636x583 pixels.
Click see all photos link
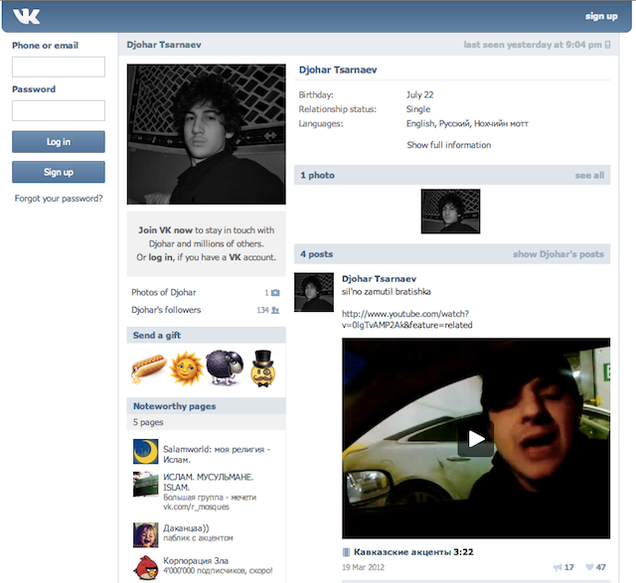coord(589,175)
